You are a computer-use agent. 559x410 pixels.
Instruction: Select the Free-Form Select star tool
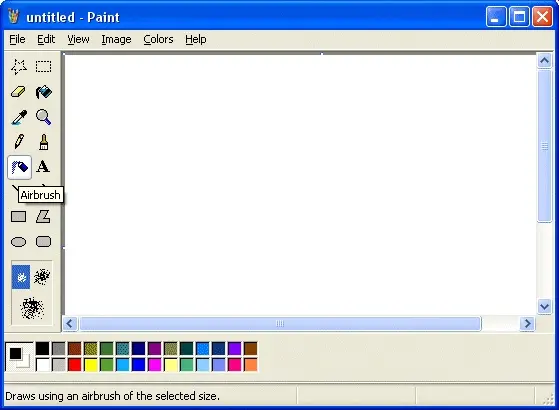coord(19,67)
